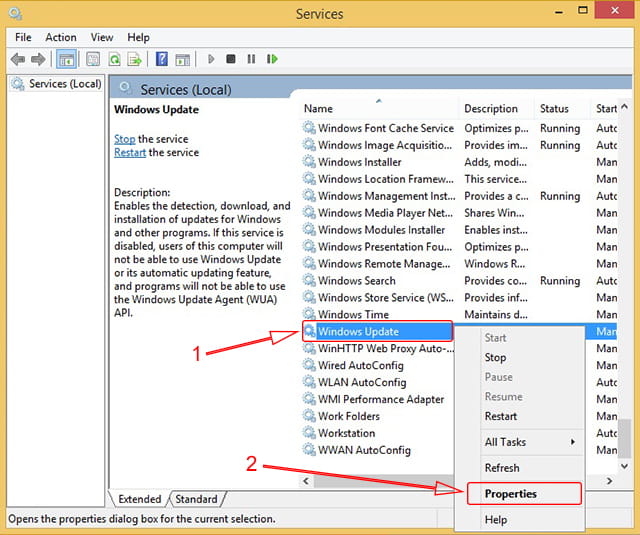Click the Services app icon in title bar
640x535 pixels.
[x=16, y=13]
